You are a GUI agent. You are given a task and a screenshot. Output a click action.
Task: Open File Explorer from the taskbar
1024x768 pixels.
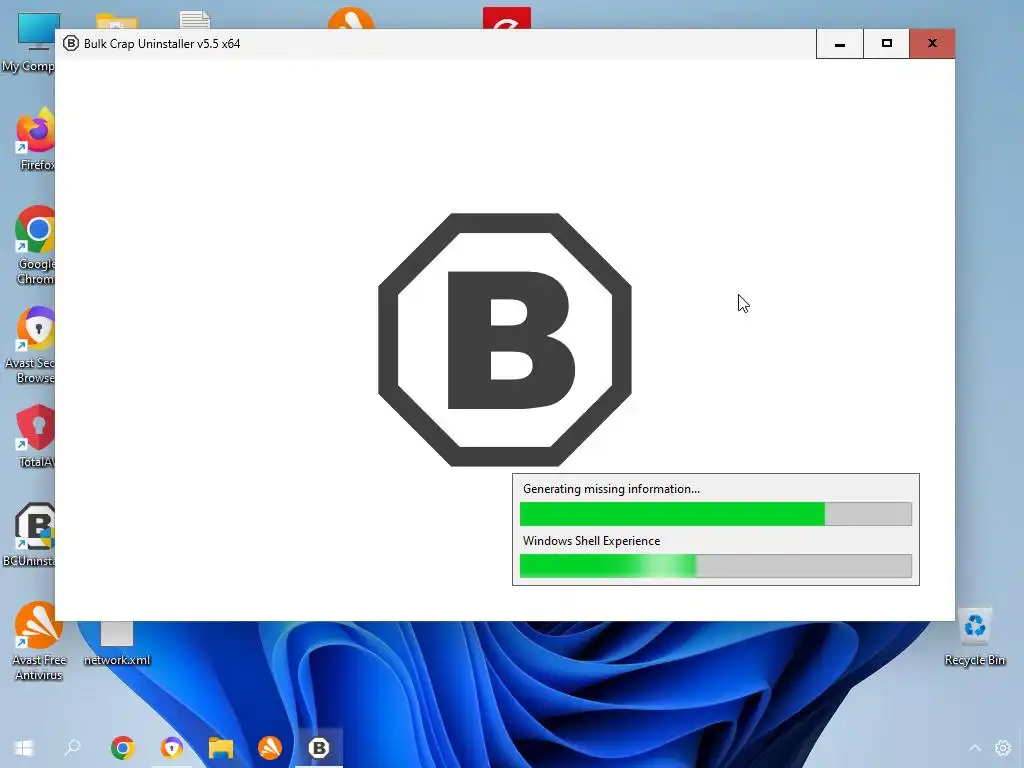[221, 748]
